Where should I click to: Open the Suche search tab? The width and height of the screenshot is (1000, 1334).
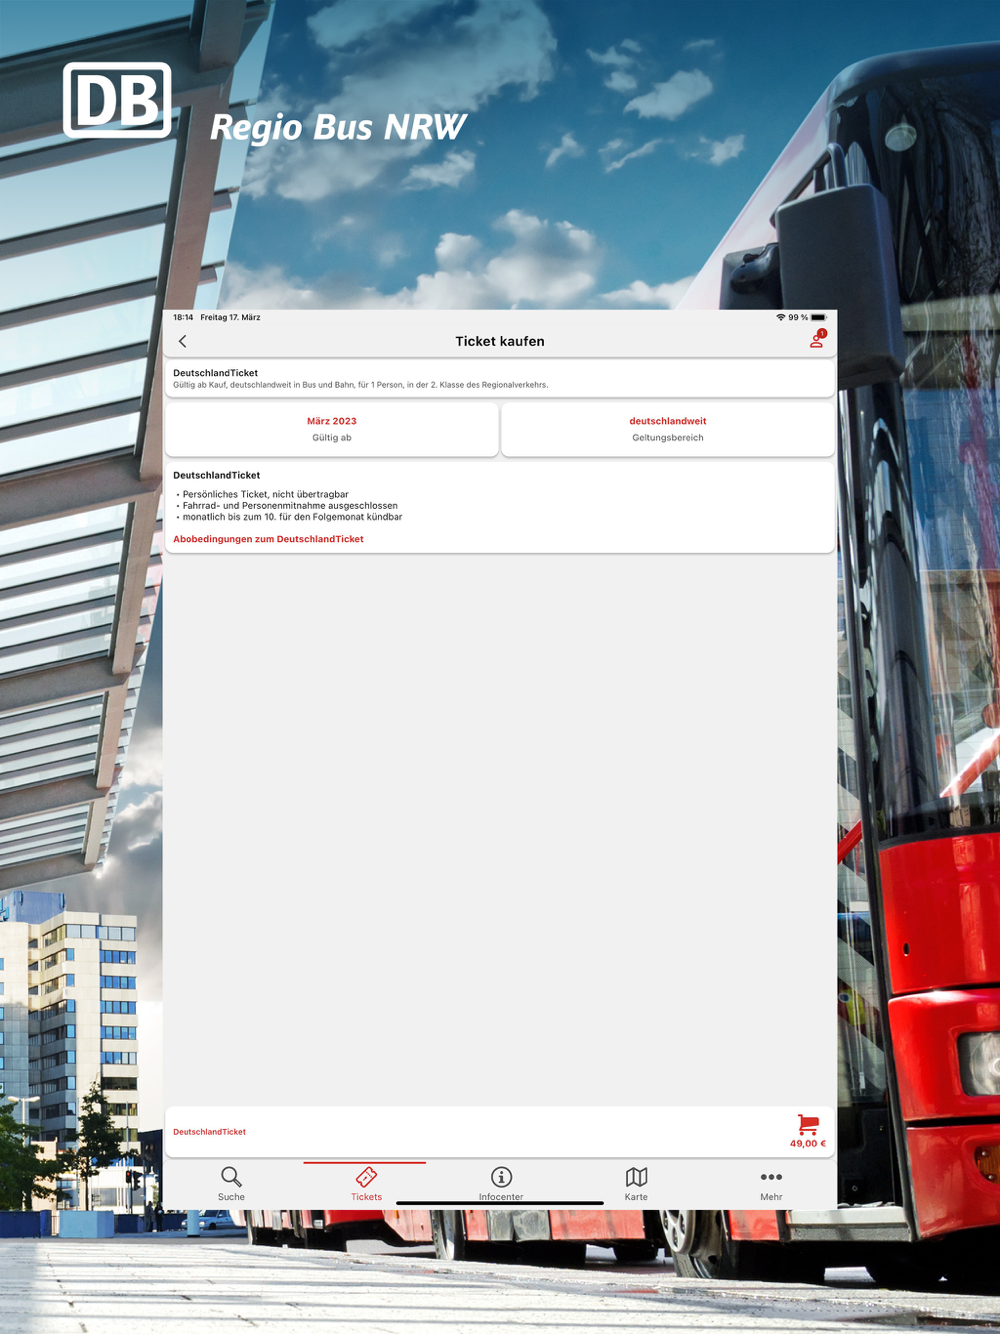tap(231, 1184)
